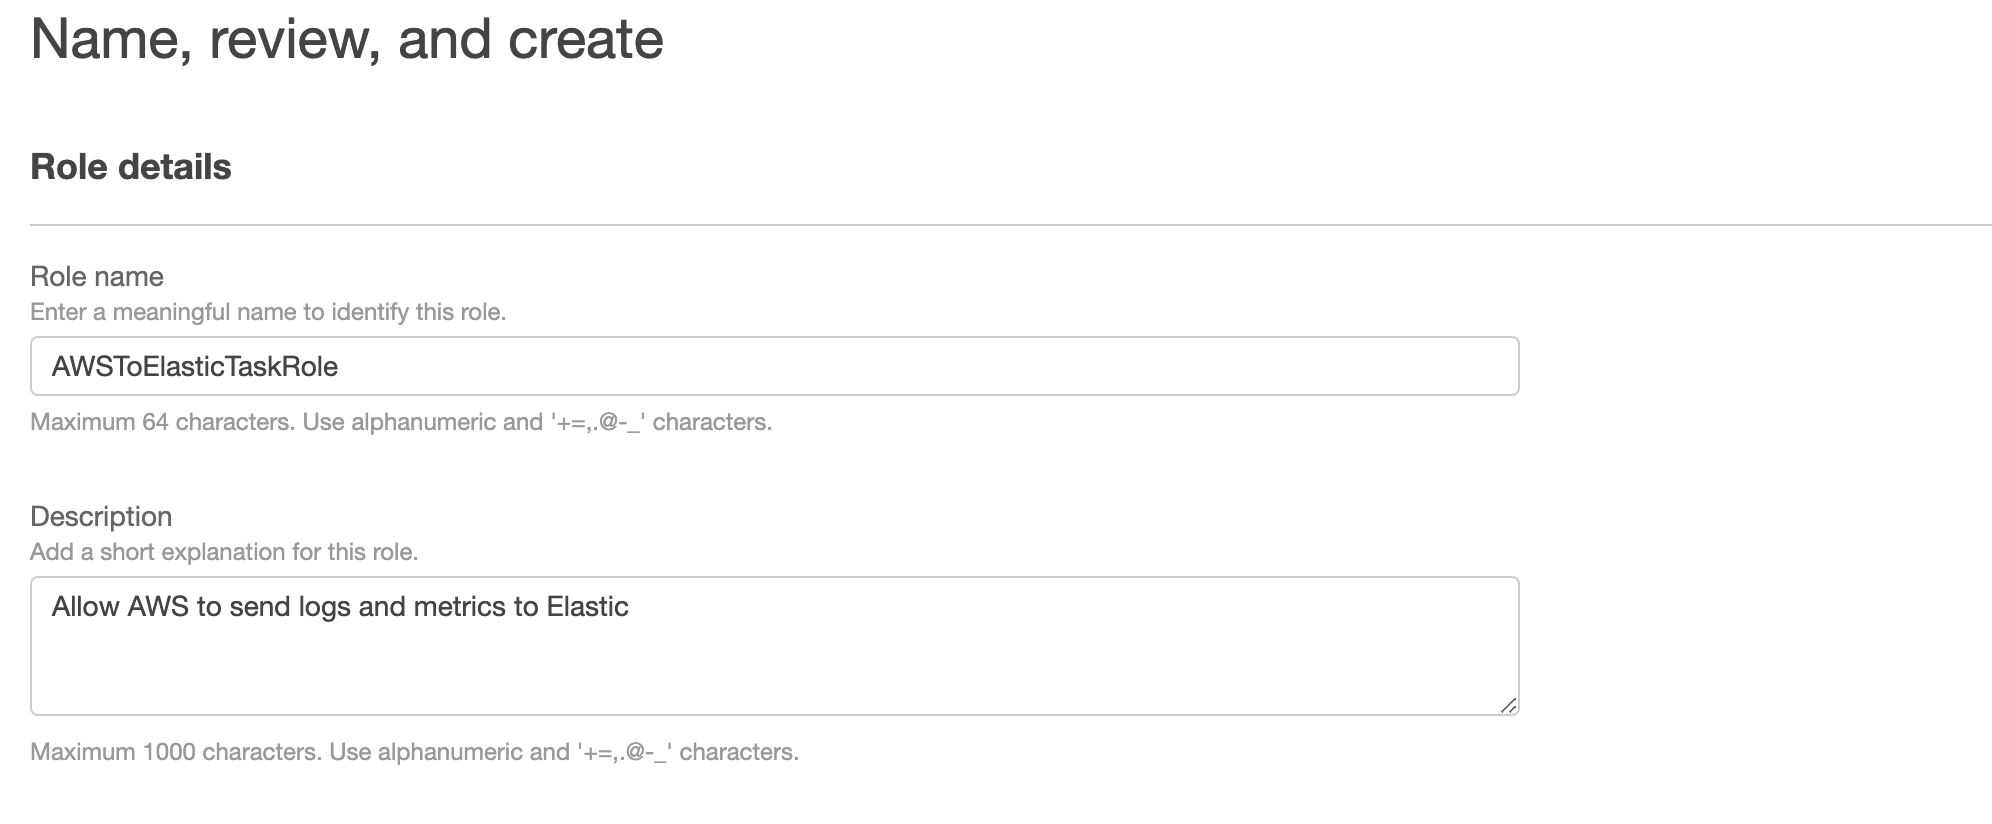Place cursor in the "AWSToElasticTaskRole" text
The height and width of the screenshot is (824, 1992).
pos(195,367)
